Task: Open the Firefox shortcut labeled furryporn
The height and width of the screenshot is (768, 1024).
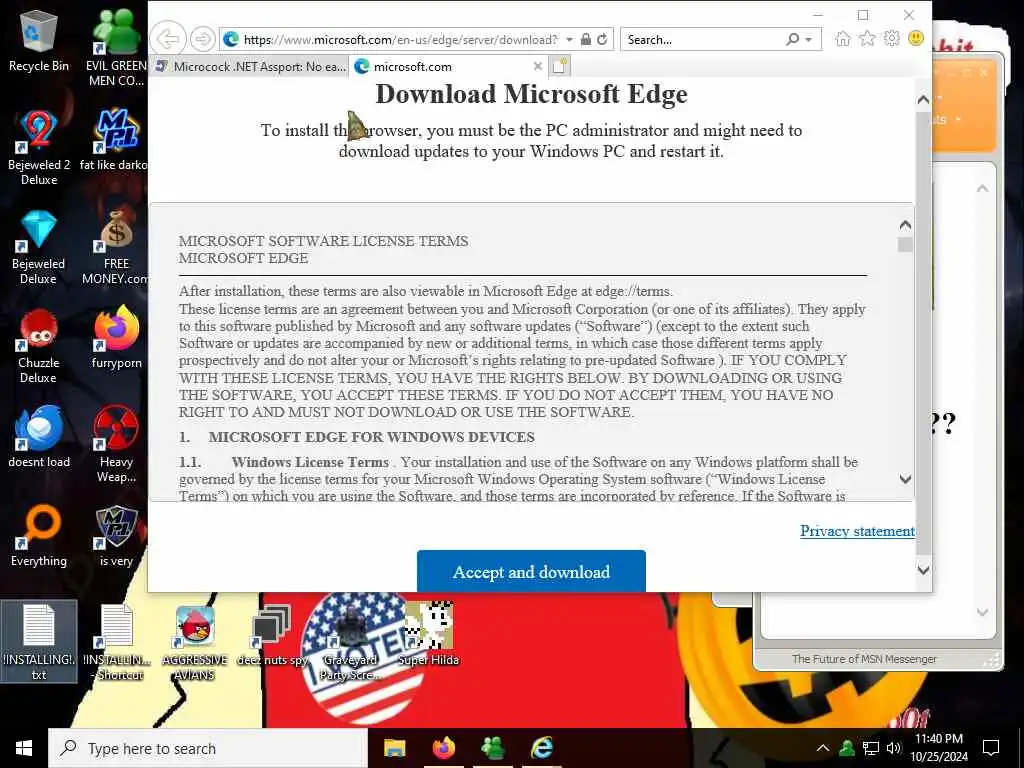Action: pyautogui.click(x=116, y=338)
